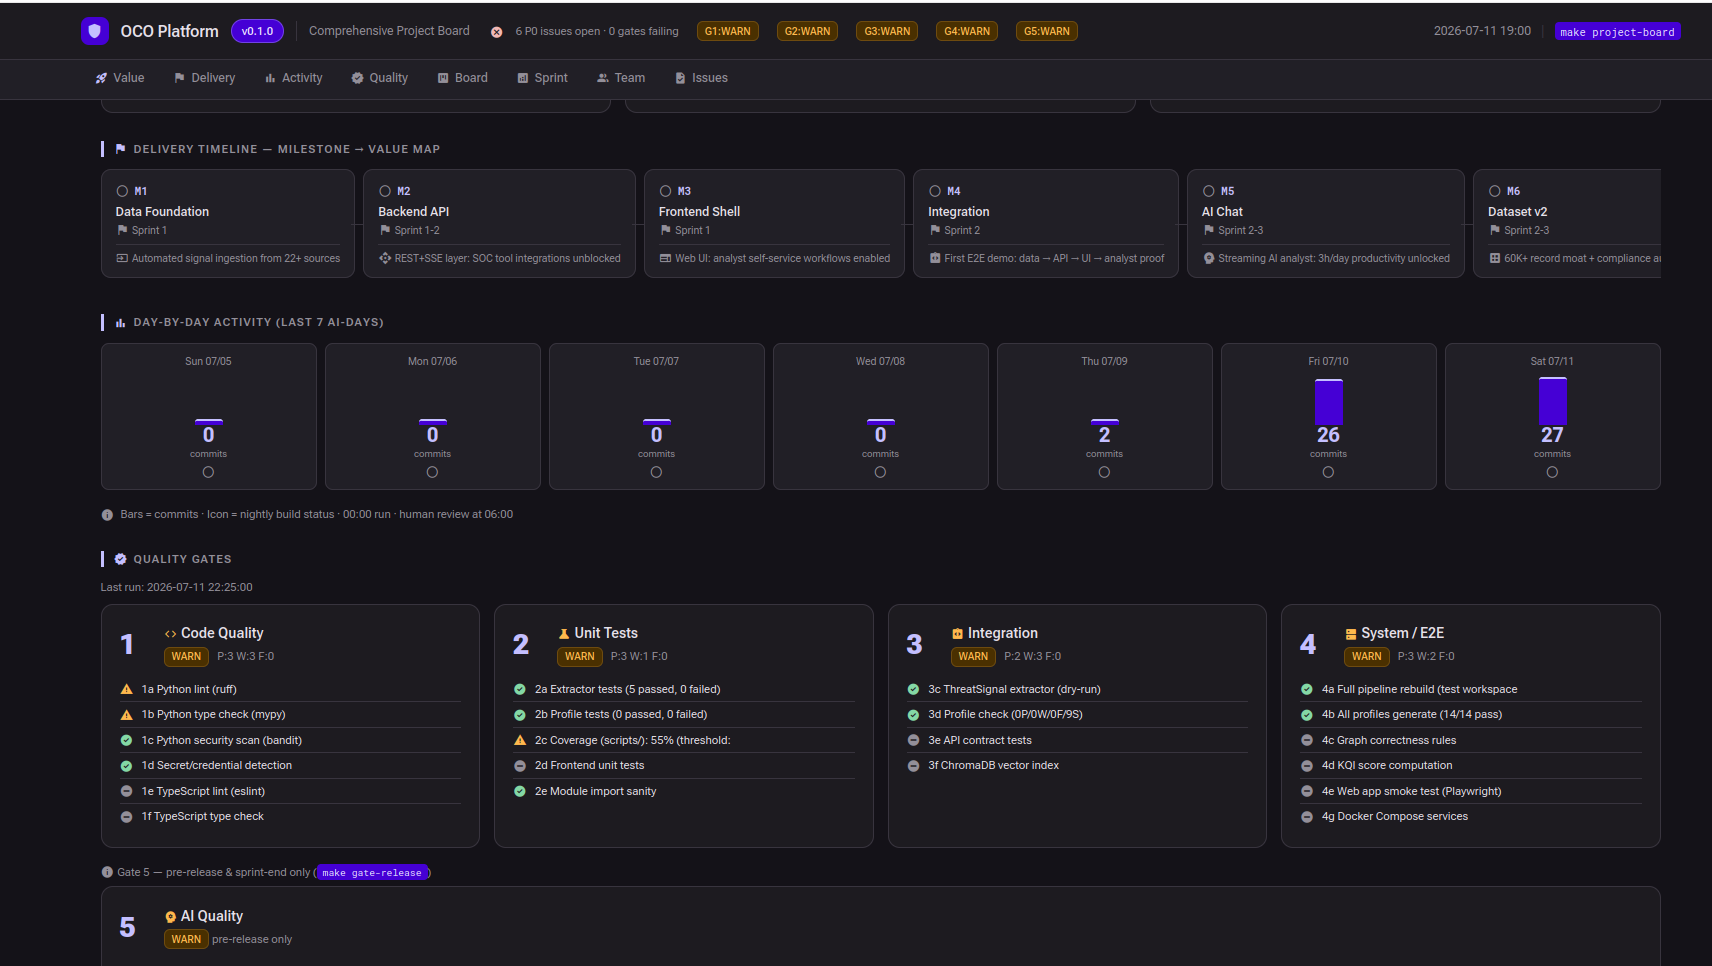
Task: Click the Unit Tests flask icon
Action: 564,634
